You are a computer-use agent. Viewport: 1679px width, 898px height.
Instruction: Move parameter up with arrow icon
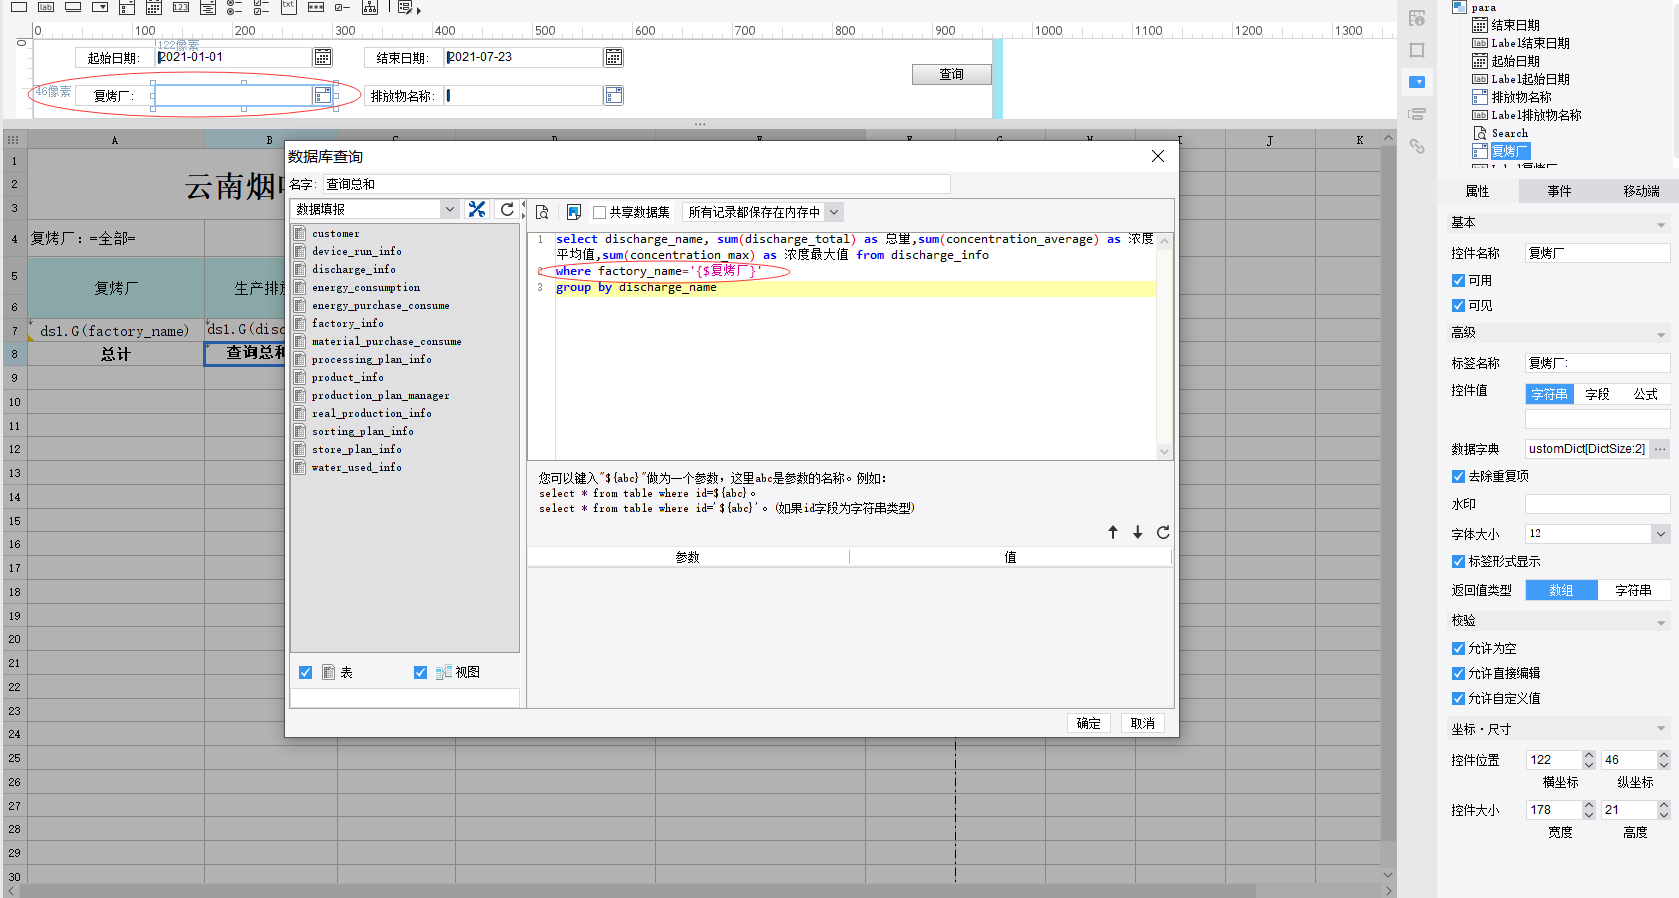click(x=1113, y=532)
